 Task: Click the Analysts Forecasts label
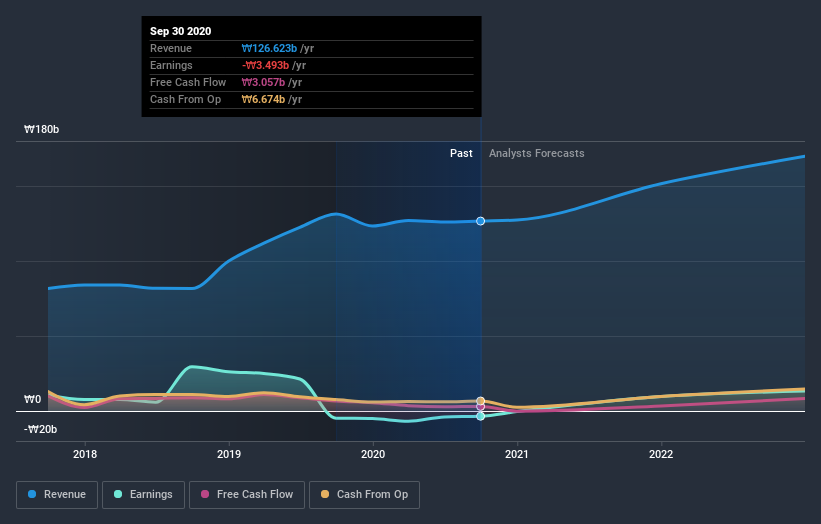537,153
